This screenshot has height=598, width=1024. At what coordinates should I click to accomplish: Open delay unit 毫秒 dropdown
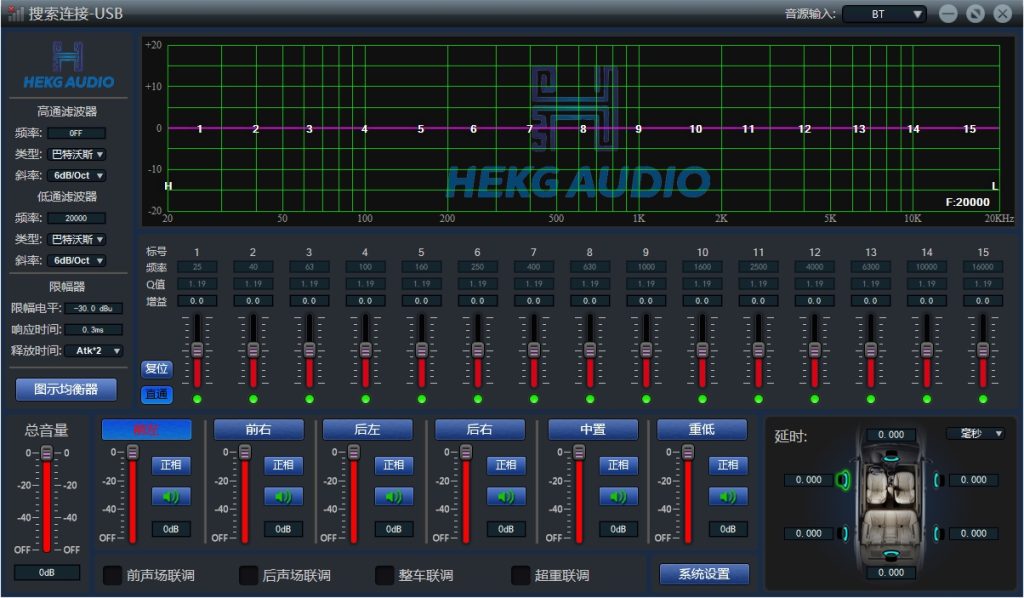coord(976,433)
